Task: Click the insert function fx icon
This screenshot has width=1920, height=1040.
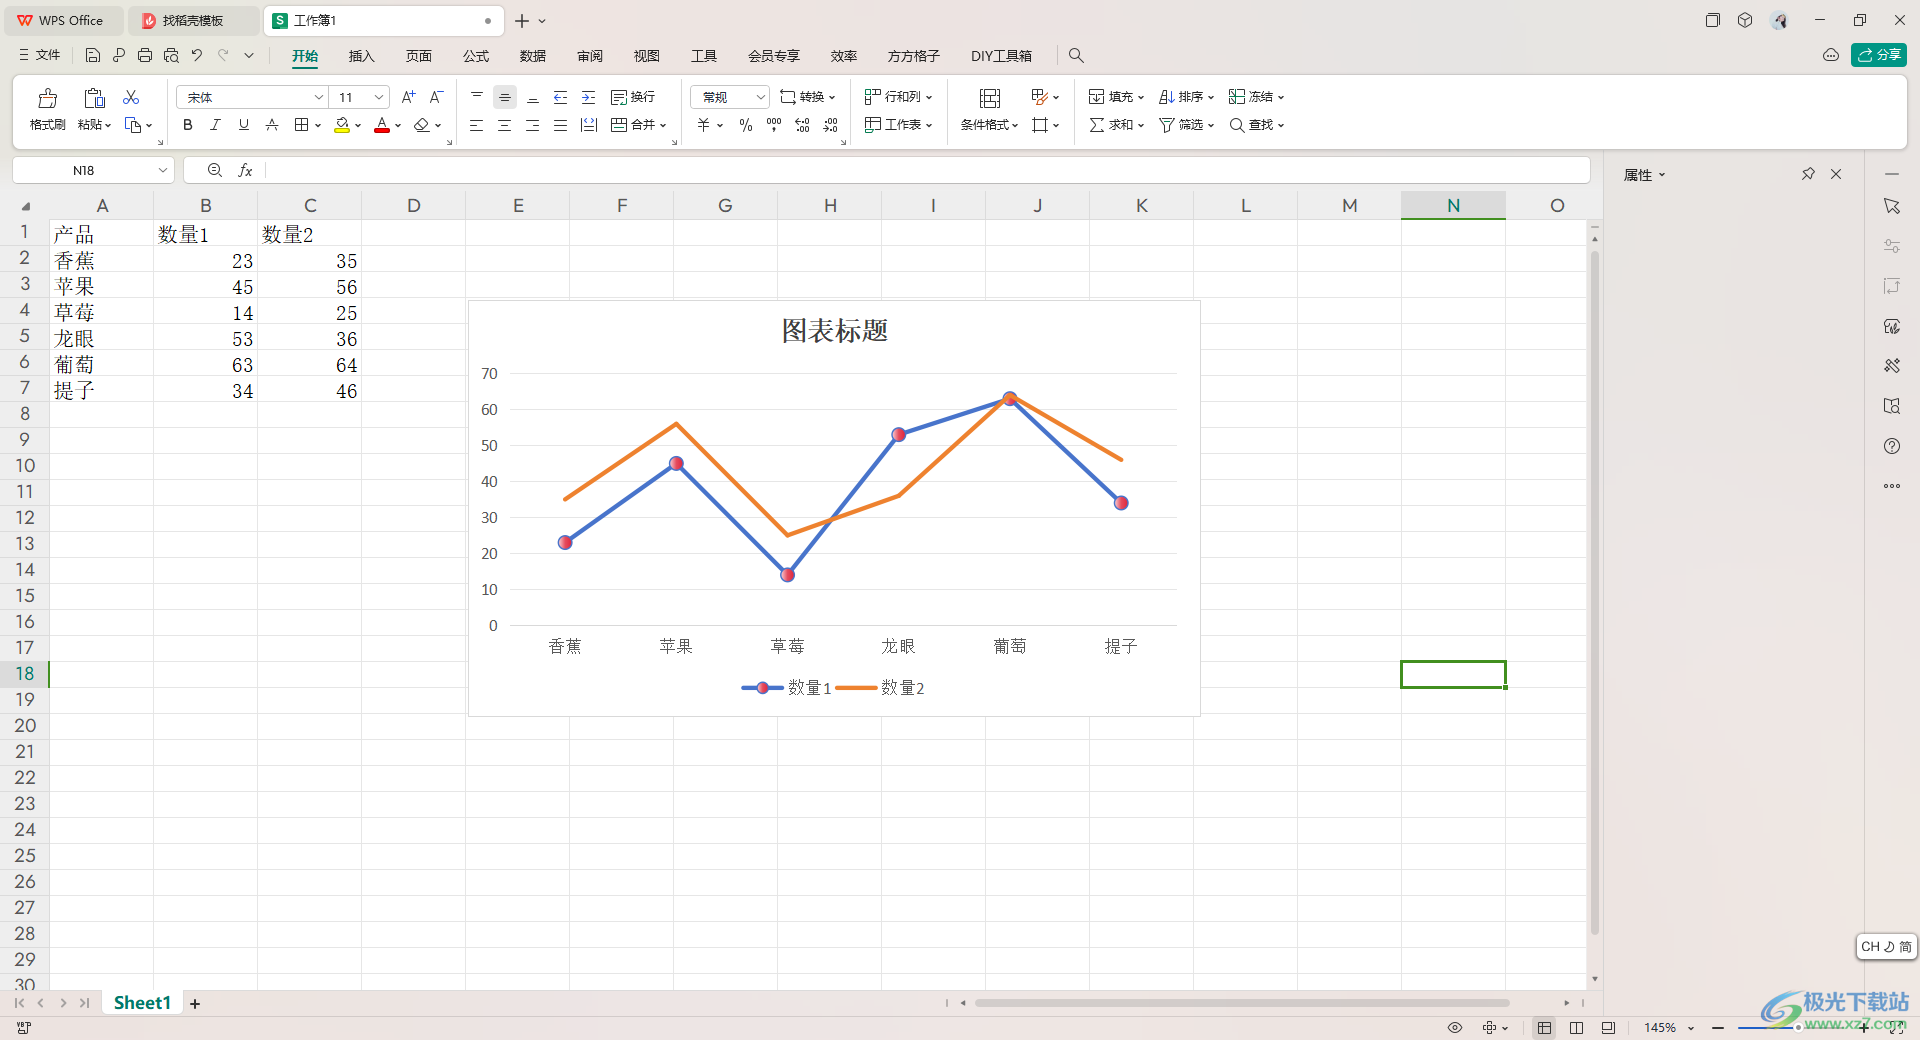Action: (x=245, y=171)
